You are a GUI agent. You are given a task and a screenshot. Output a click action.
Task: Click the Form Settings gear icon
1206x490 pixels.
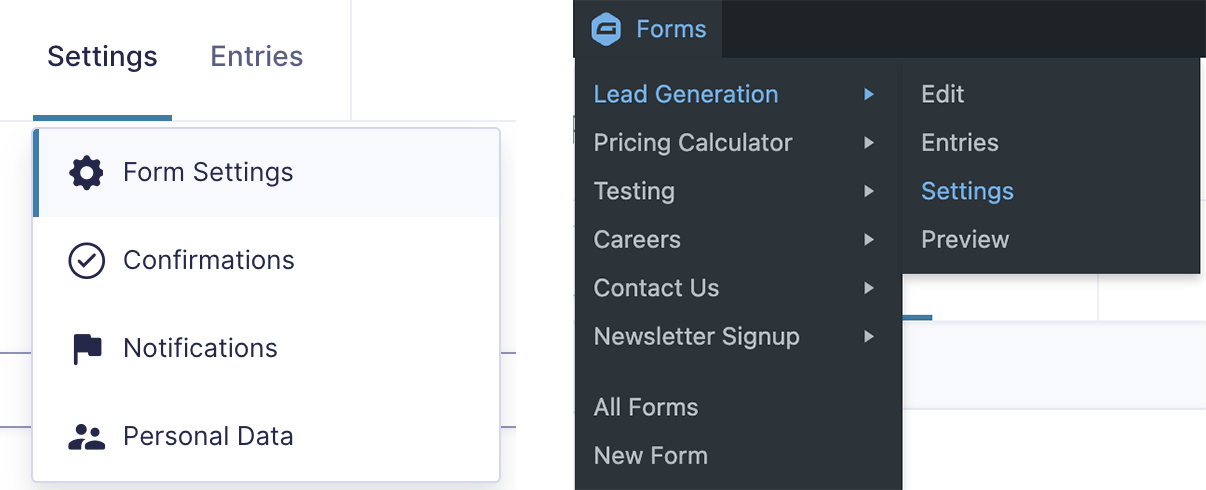[86, 173]
